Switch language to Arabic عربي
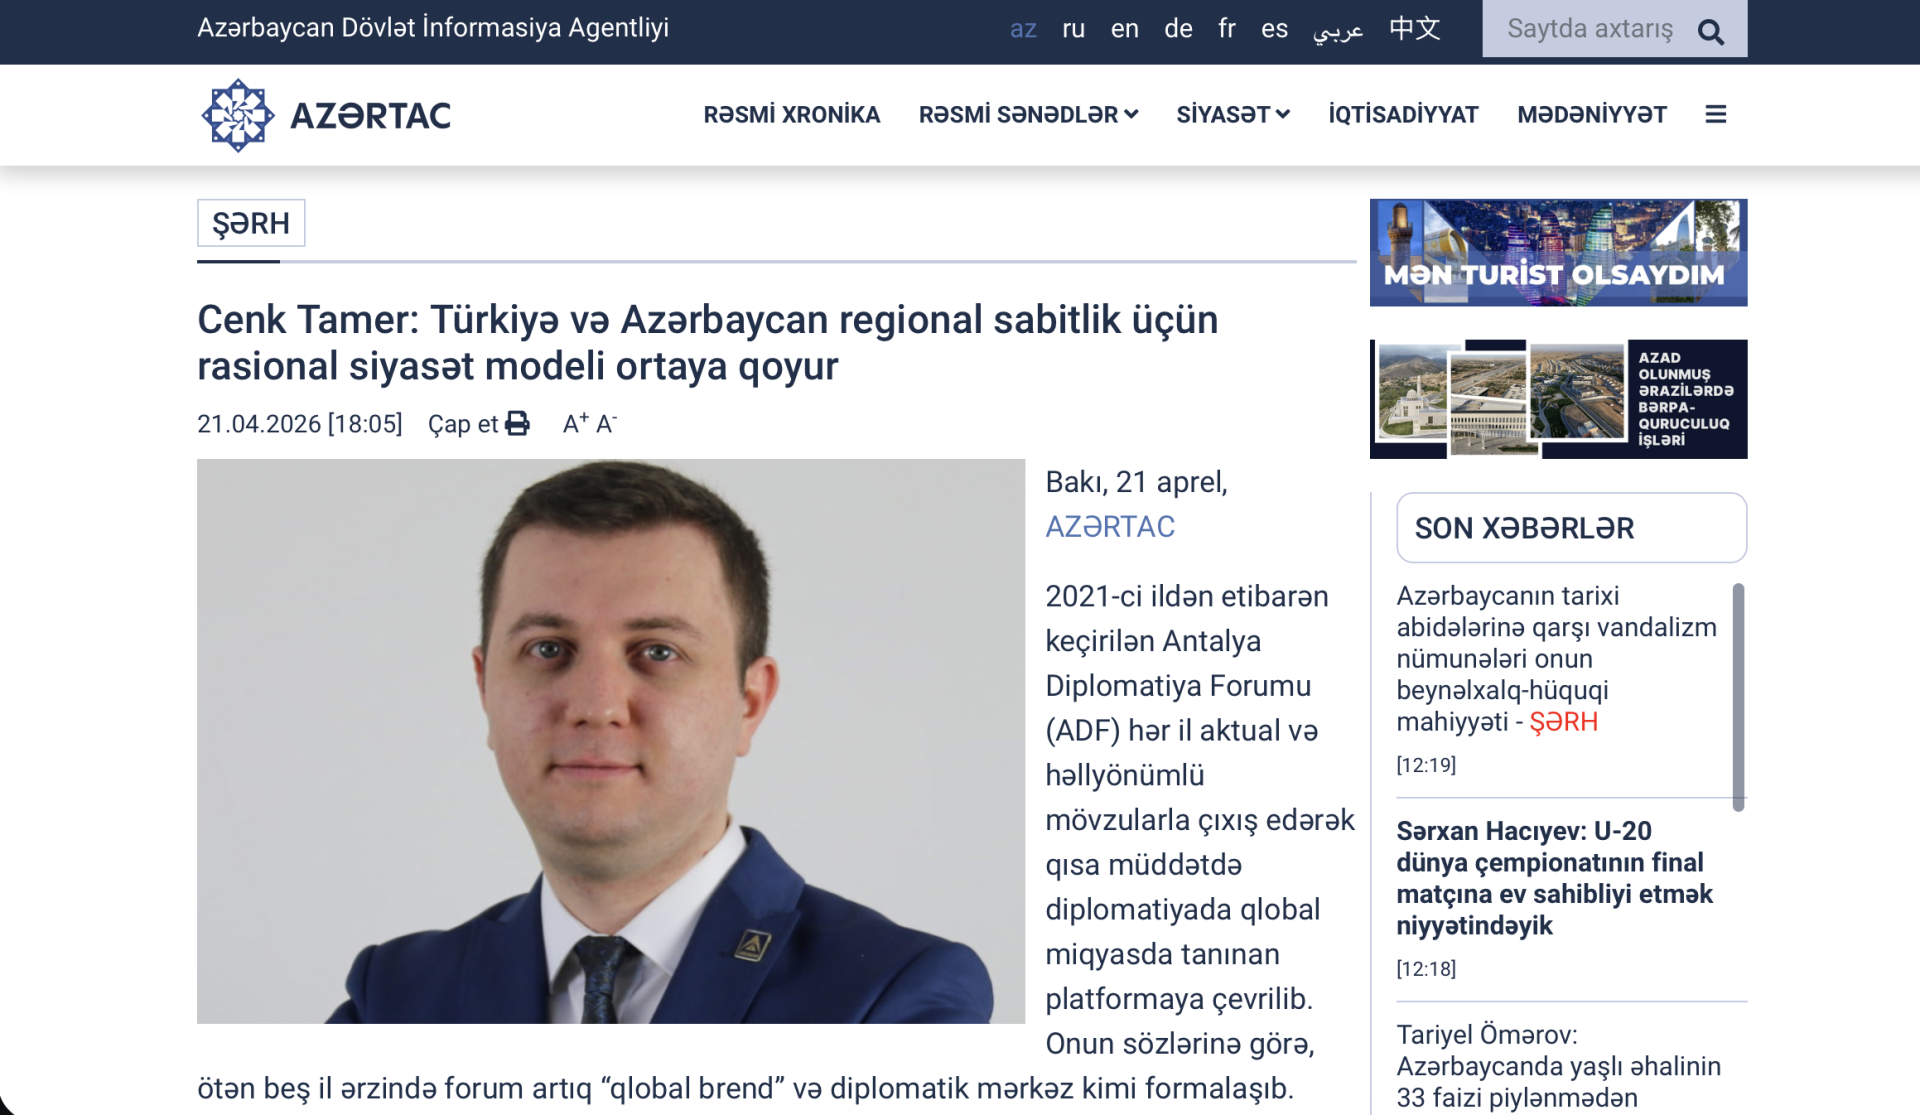The height and width of the screenshot is (1115, 1920). pos(1337,30)
